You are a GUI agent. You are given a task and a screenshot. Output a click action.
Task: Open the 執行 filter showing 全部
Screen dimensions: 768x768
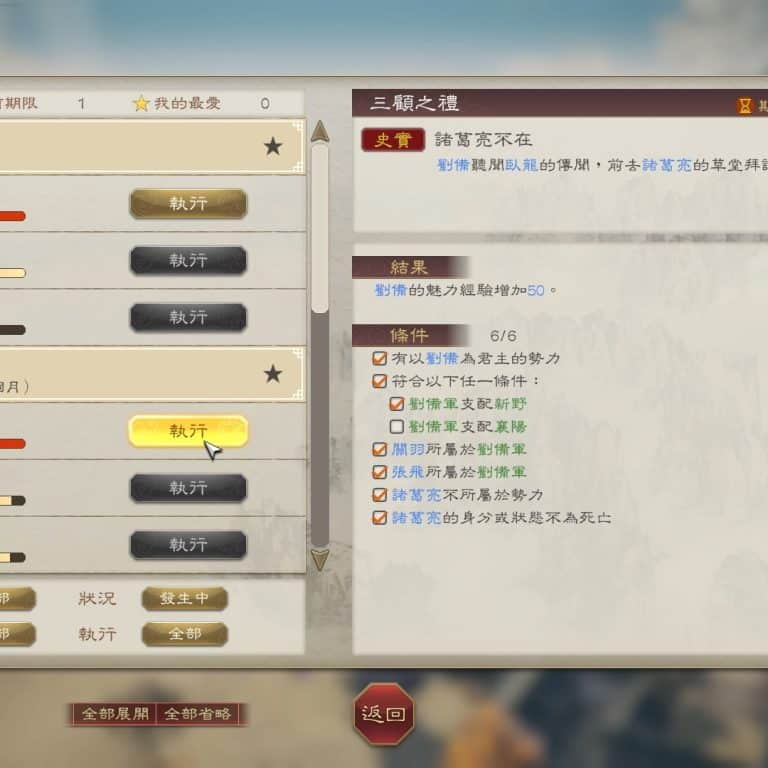pos(185,634)
